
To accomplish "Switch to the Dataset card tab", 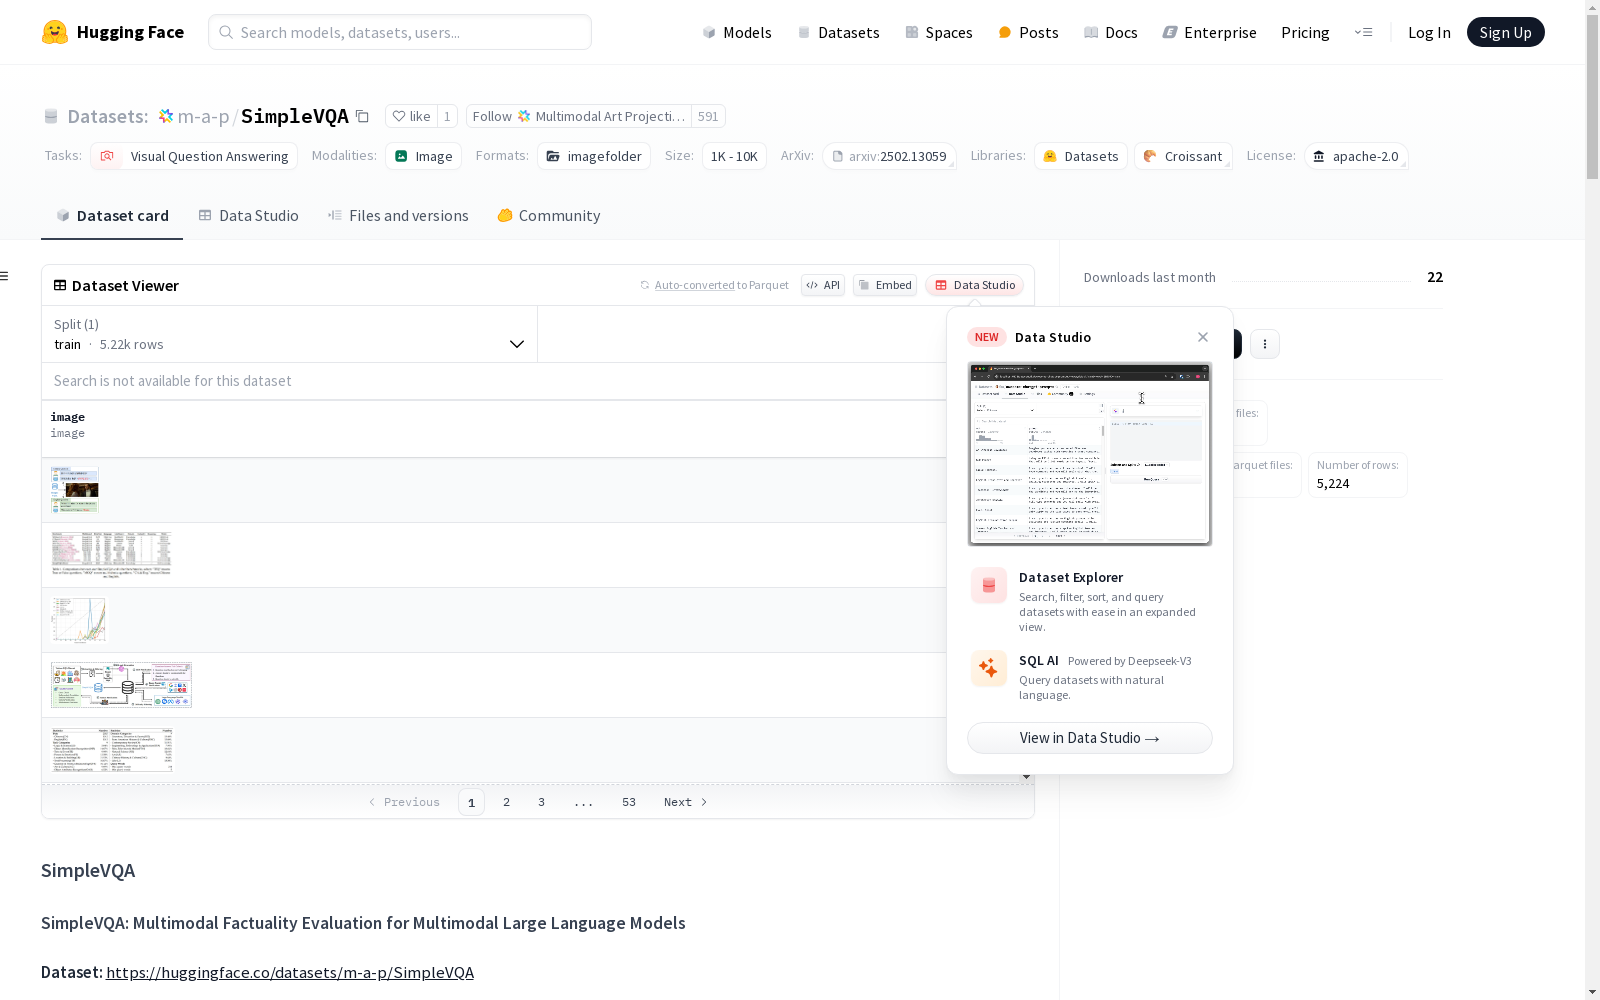I will click(112, 216).
